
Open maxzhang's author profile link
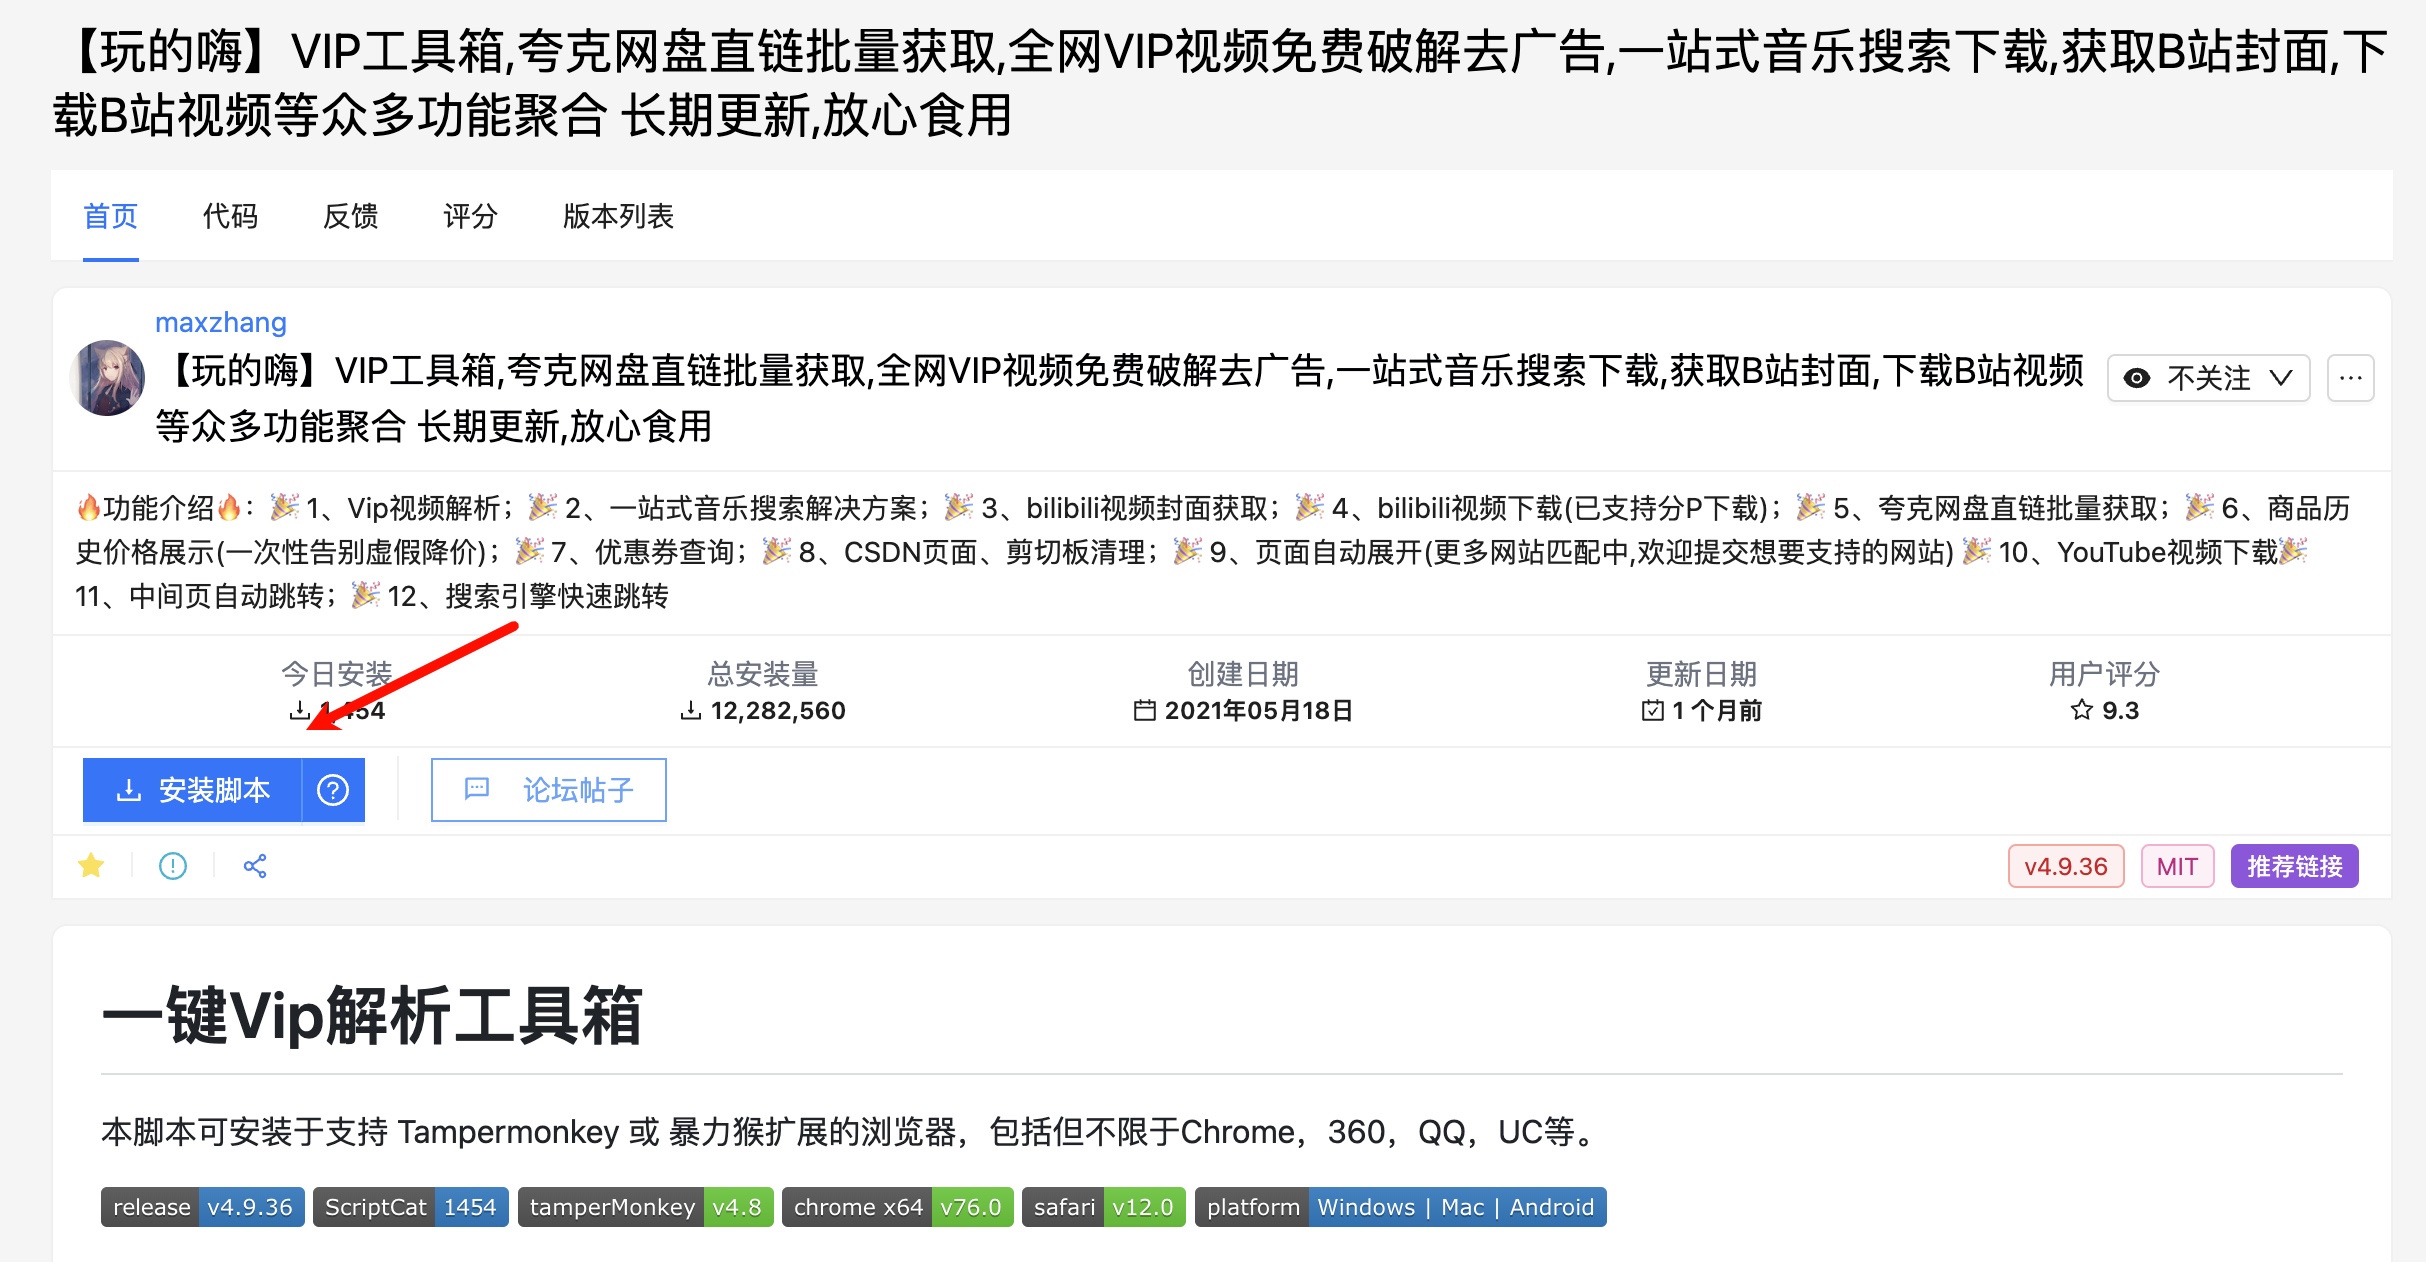tap(219, 322)
